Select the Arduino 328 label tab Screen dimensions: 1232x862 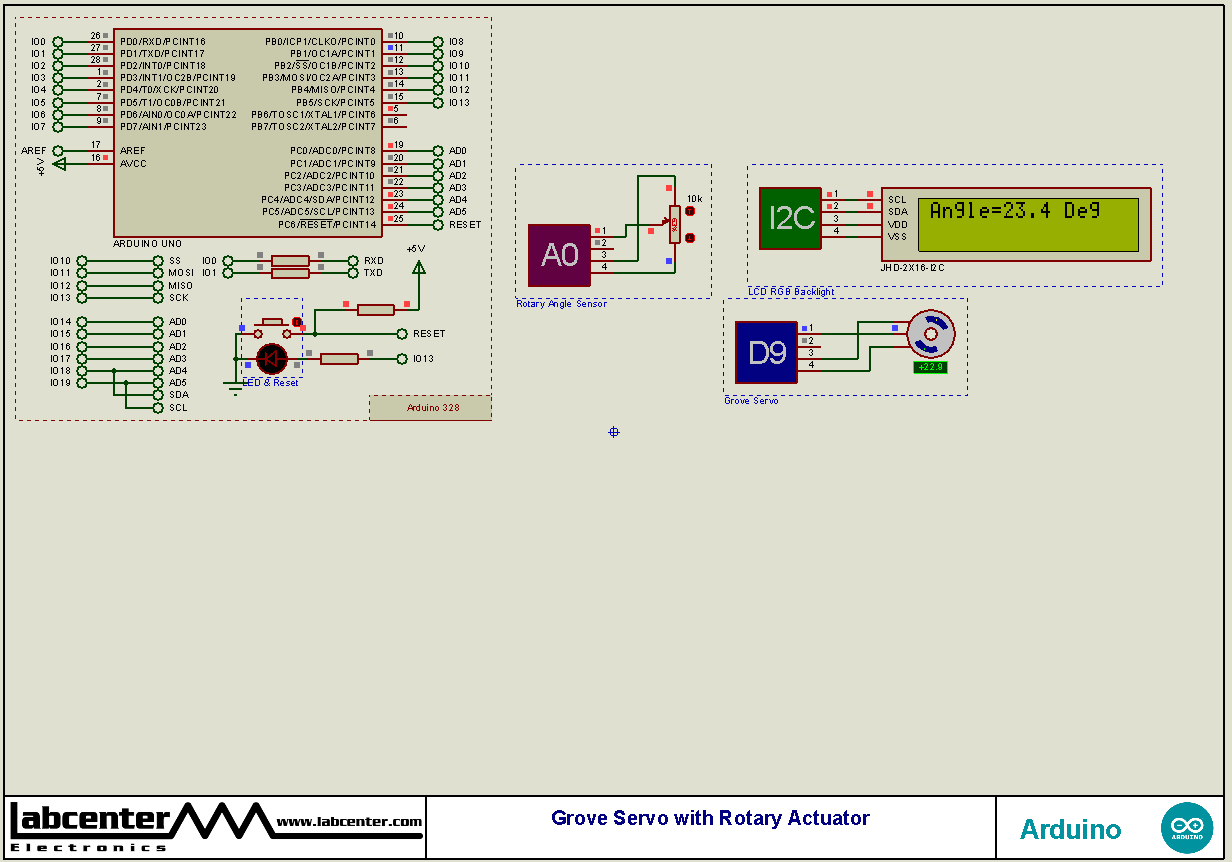pyautogui.click(x=430, y=407)
